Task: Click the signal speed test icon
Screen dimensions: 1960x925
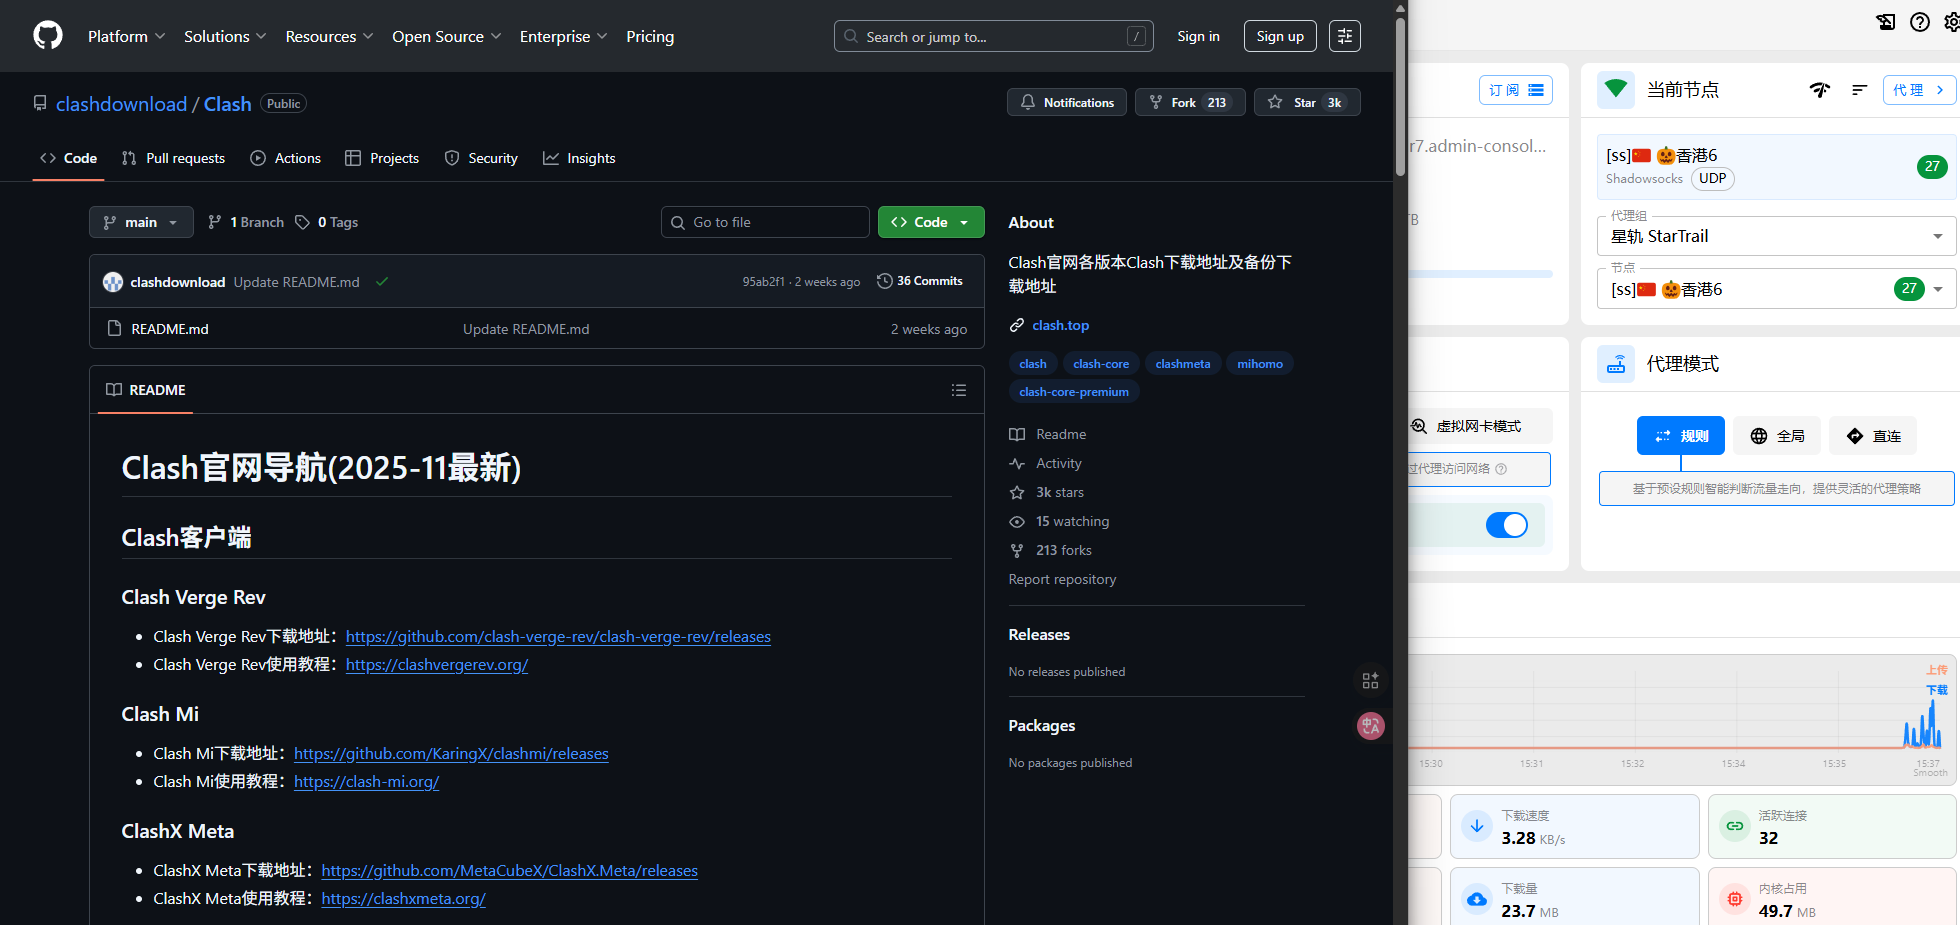Action: (1819, 90)
